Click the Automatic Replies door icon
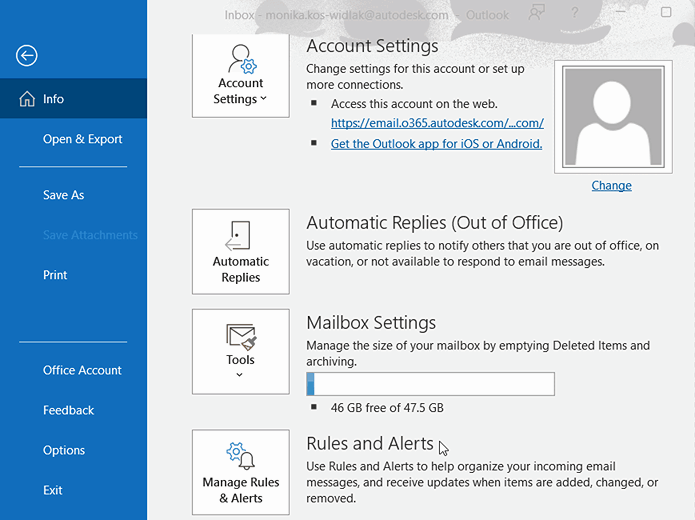This screenshot has width=695, height=520. [240, 236]
